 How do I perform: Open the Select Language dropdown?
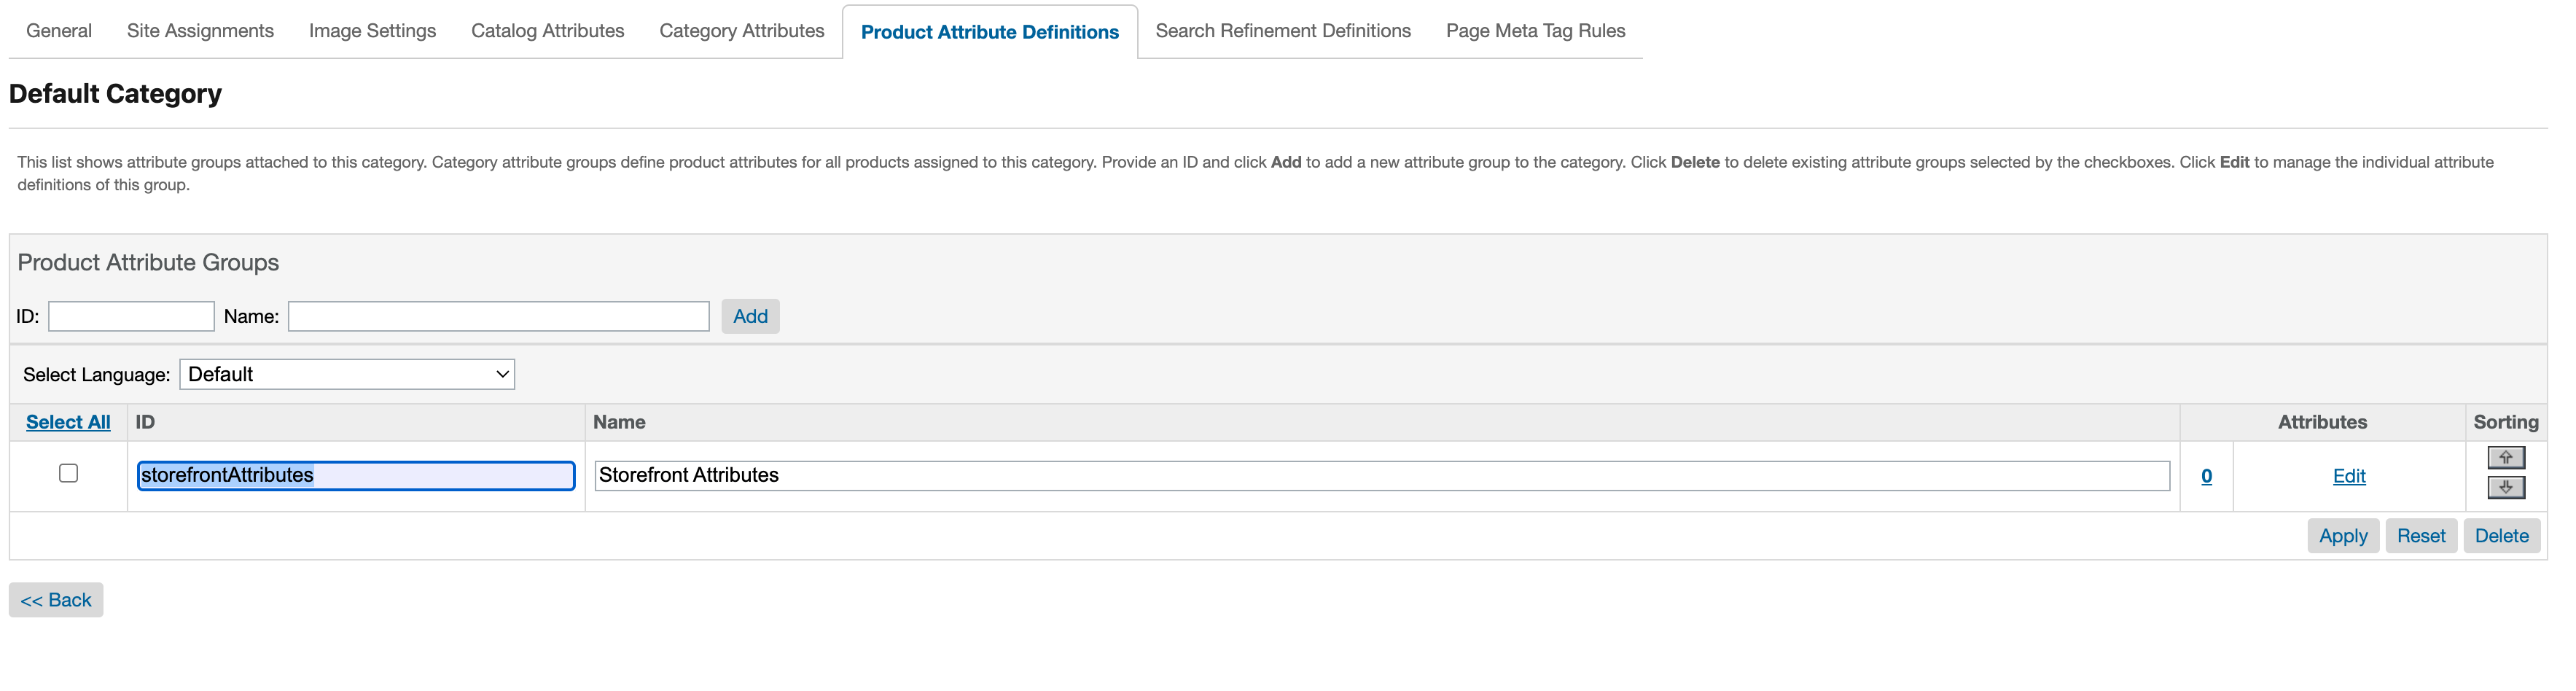[347, 375]
